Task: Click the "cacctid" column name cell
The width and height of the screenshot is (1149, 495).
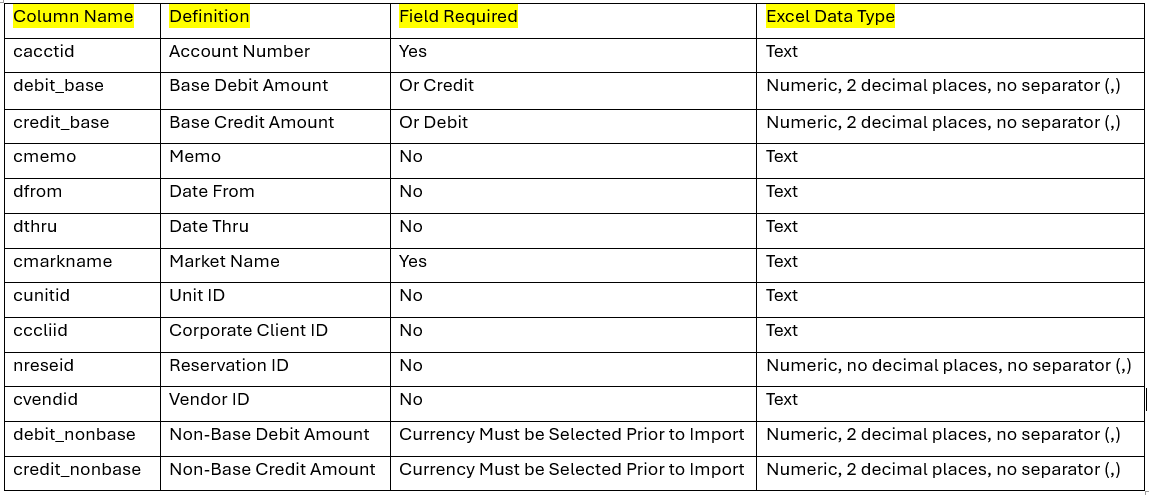Action: tap(43, 51)
